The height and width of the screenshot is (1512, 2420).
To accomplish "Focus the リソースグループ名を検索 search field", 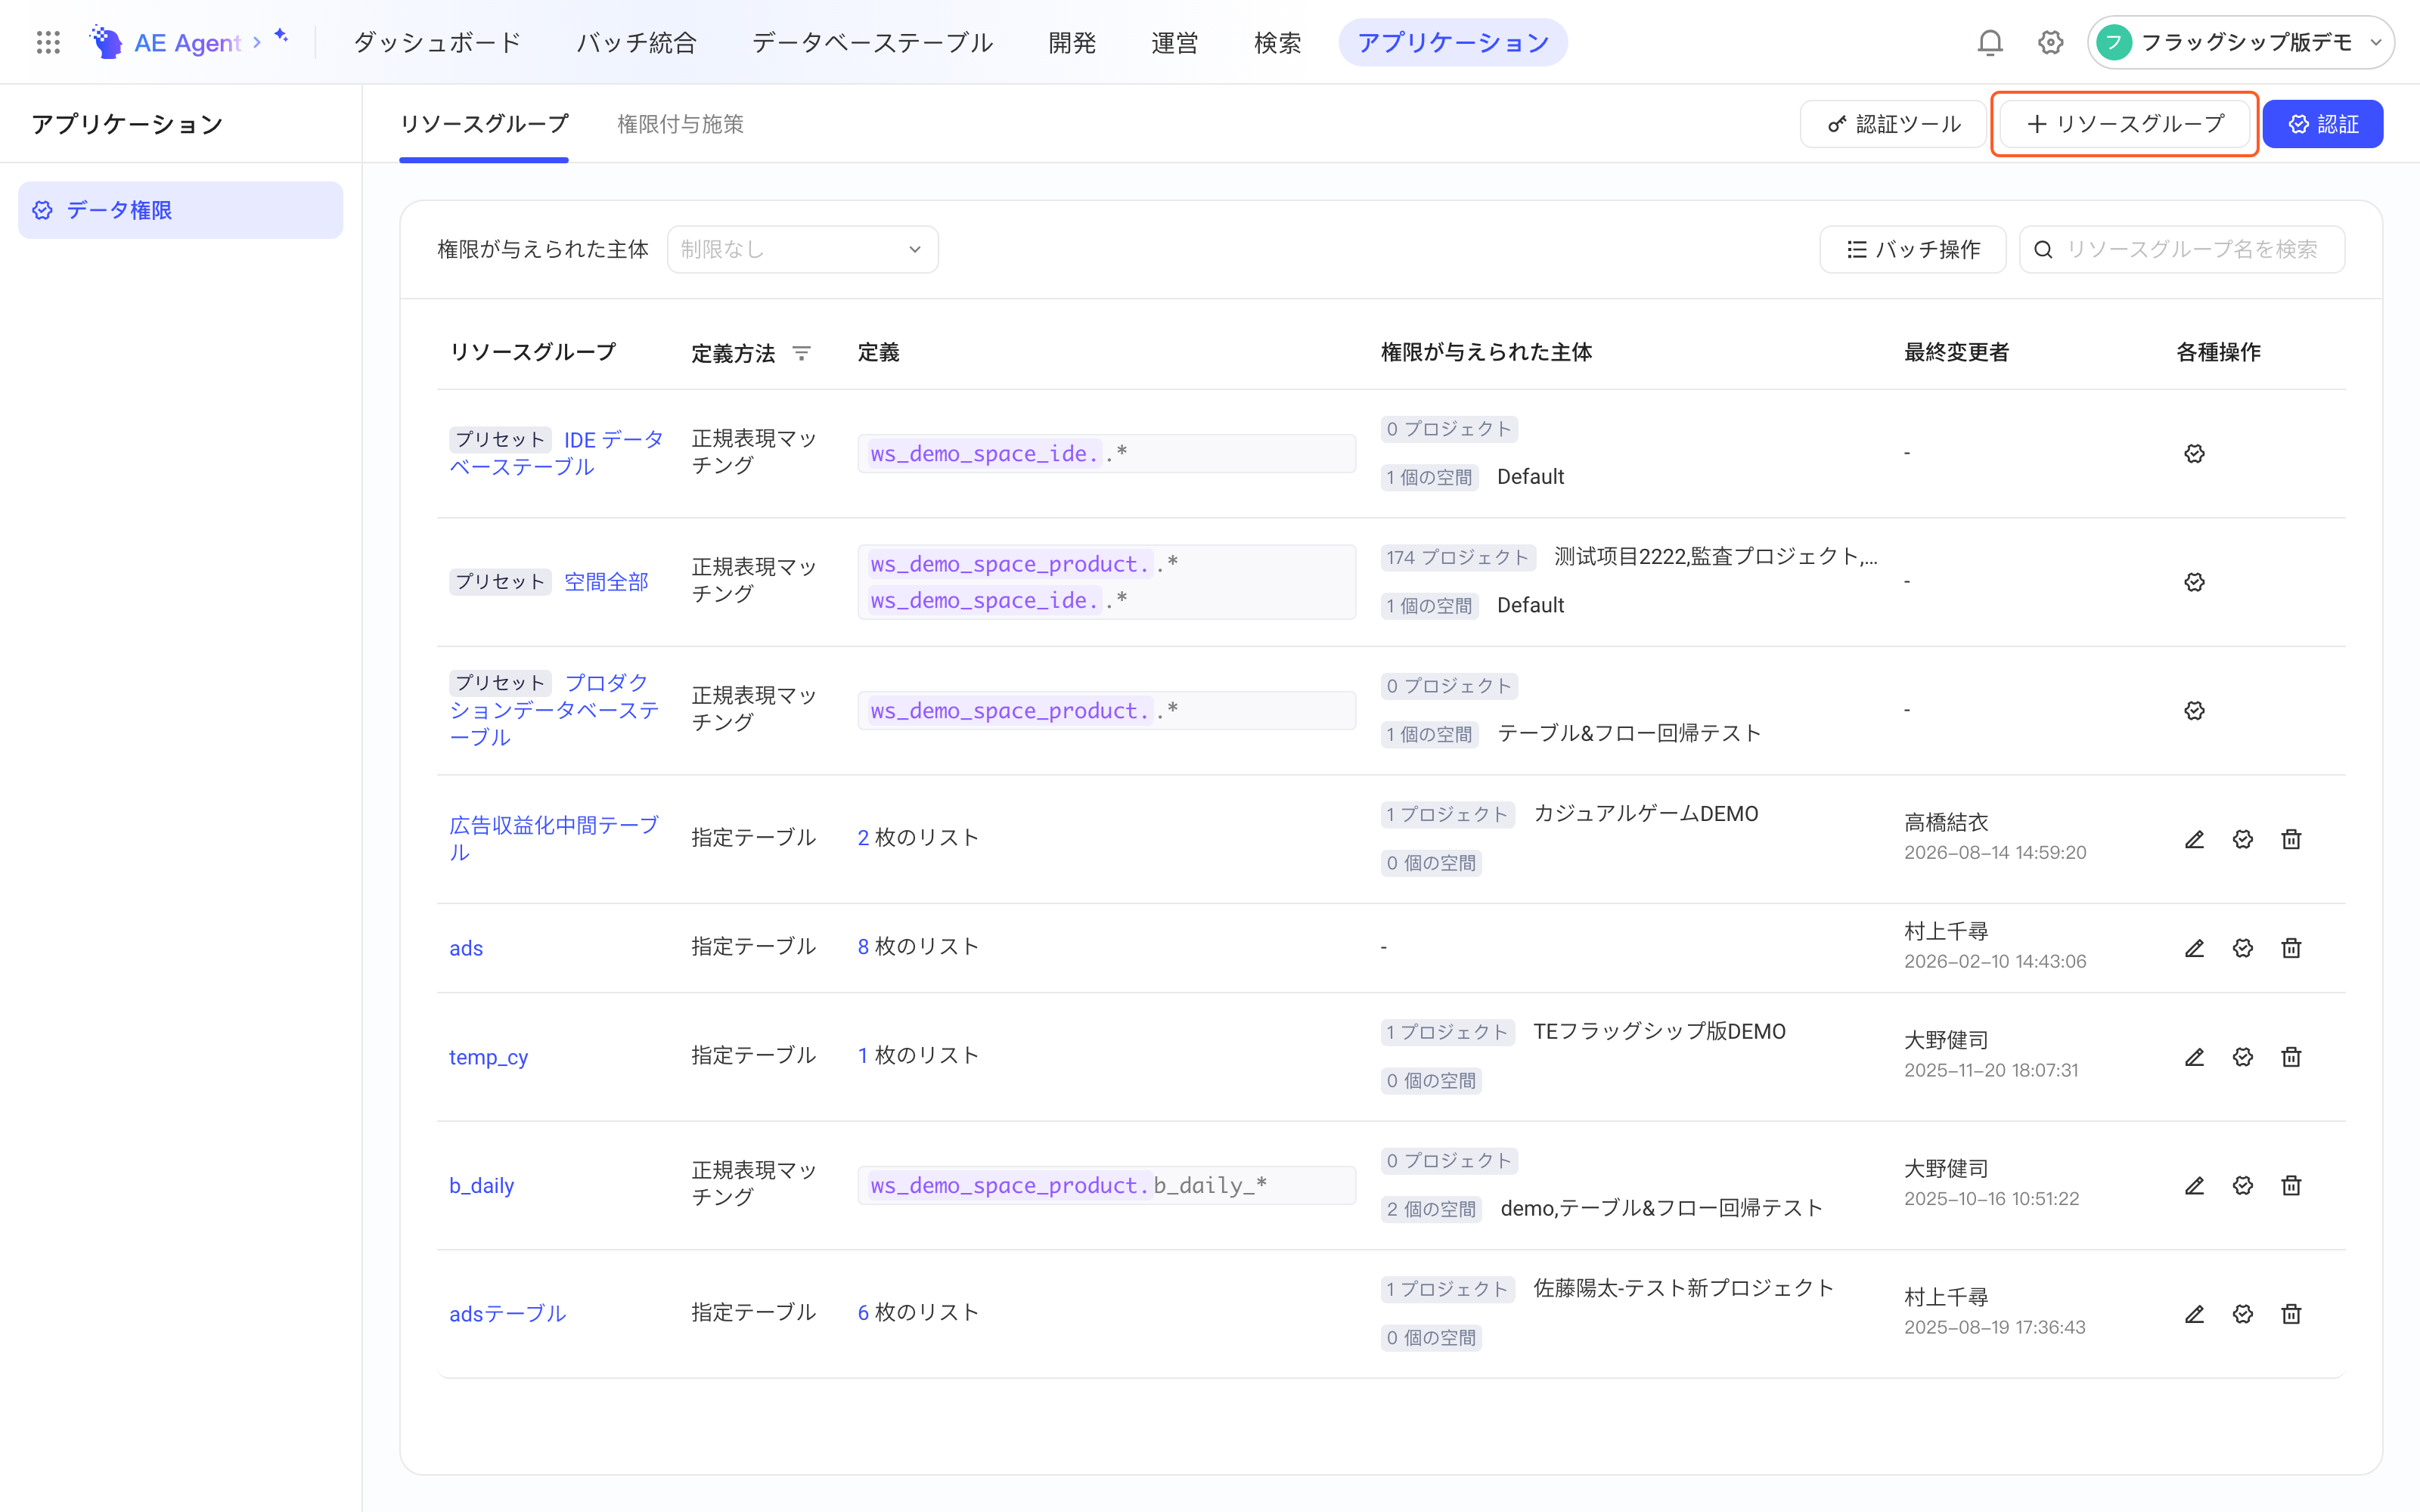I will pos(2182,249).
